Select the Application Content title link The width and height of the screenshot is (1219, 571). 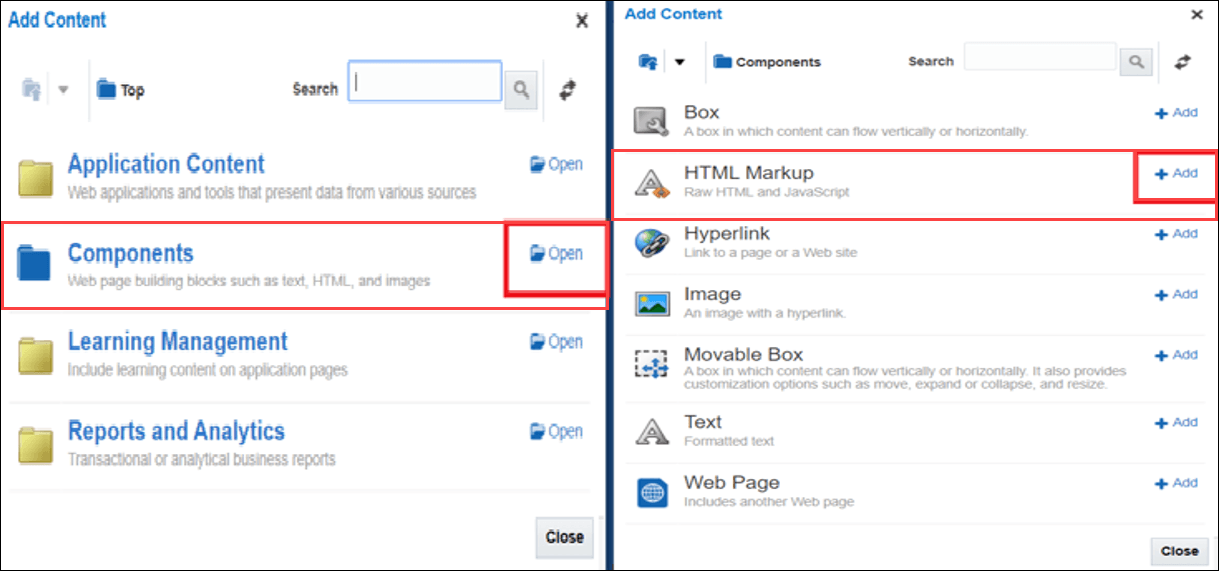pyautogui.click(x=166, y=164)
